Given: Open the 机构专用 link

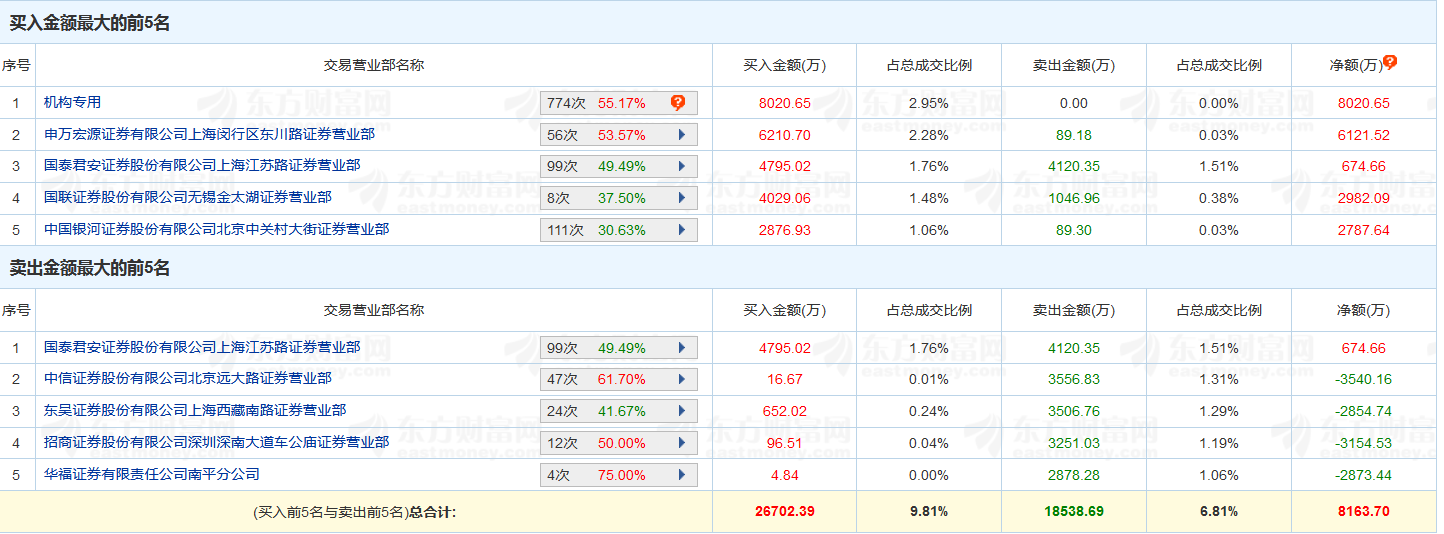Looking at the screenshot, I should click(x=72, y=102).
